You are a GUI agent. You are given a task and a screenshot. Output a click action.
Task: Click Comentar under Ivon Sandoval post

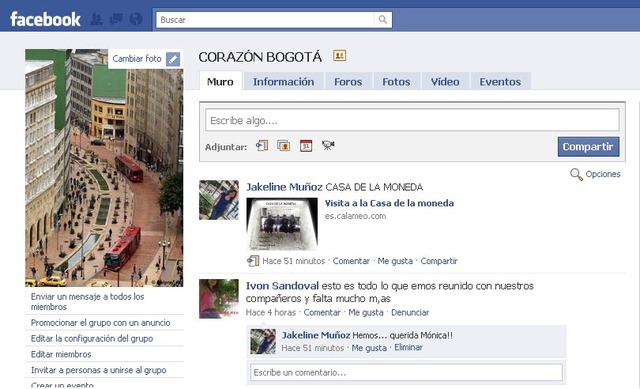coord(322,312)
